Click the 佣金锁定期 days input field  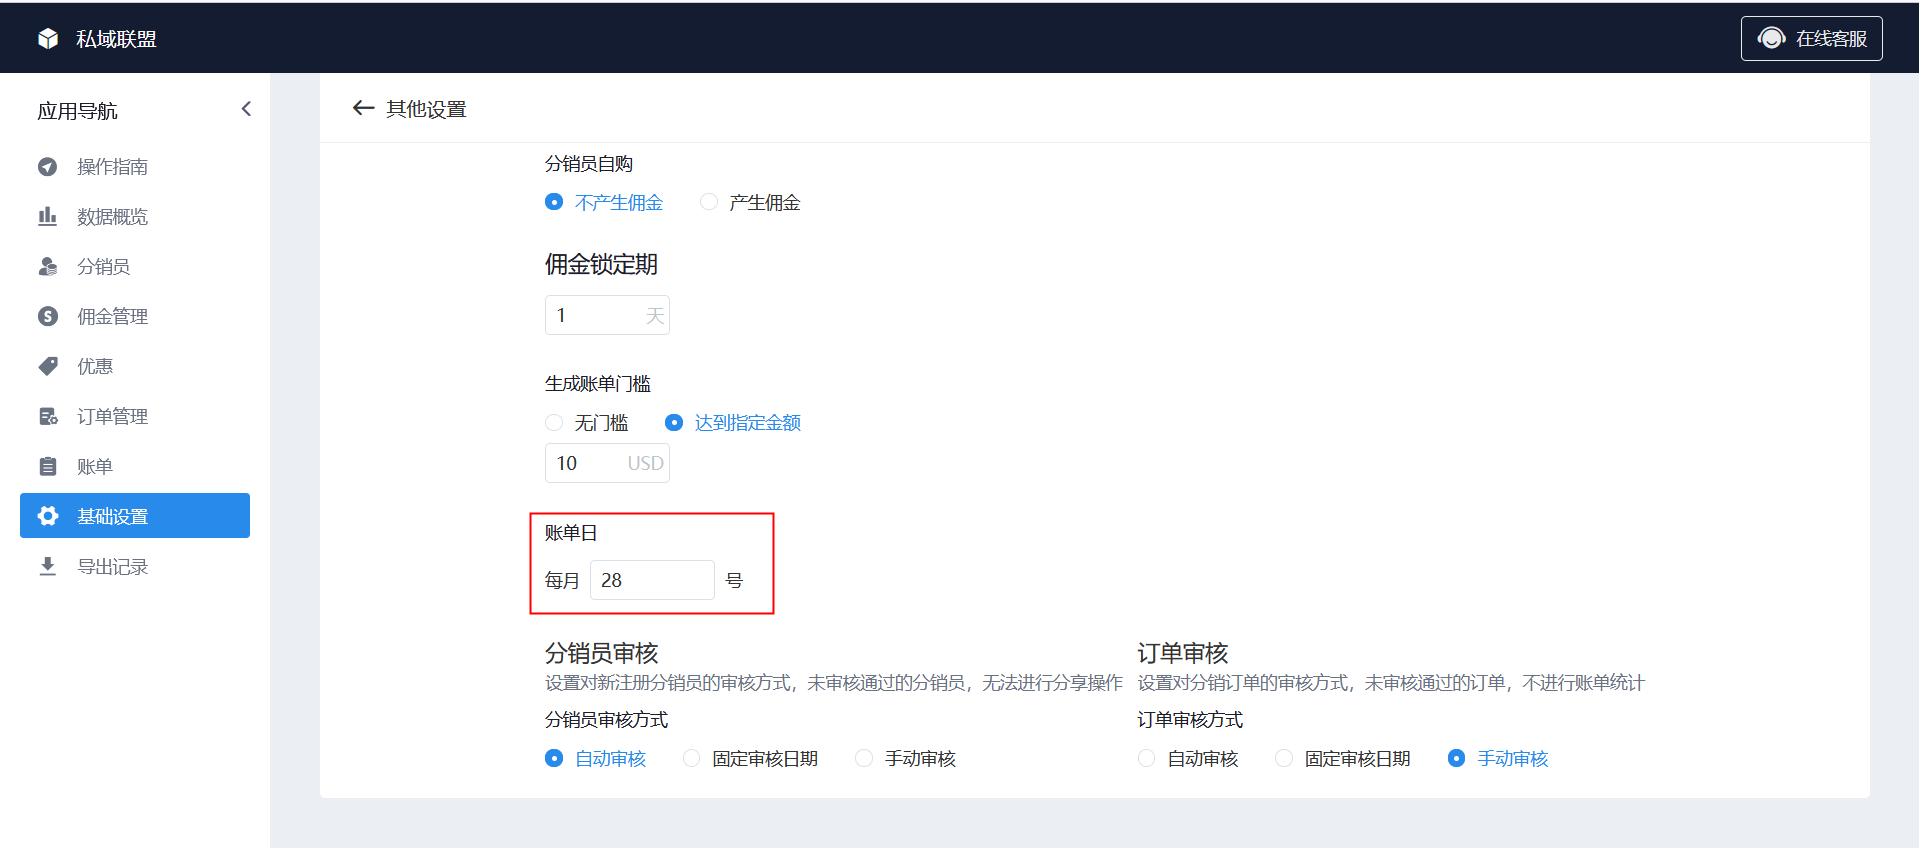[607, 315]
